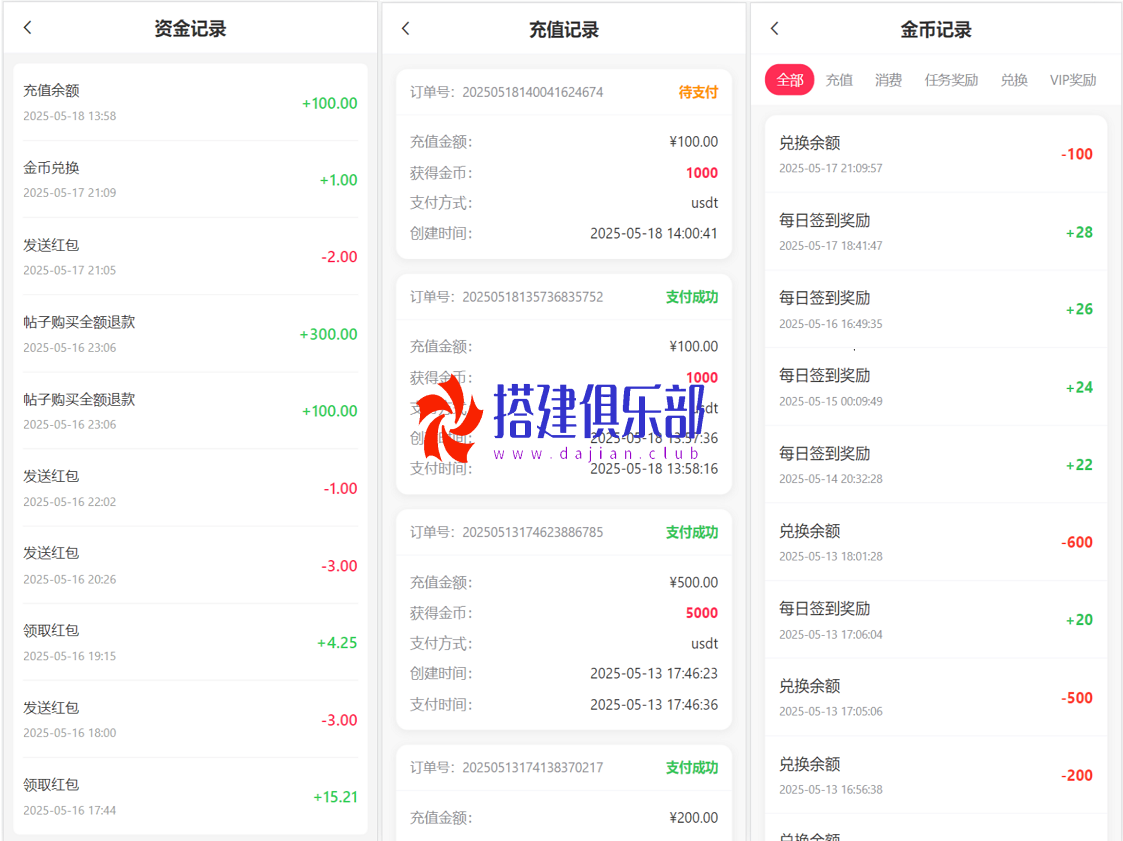Click creation time 2025-05-18 14:00:41
Image resolution: width=1123 pixels, height=841 pixels.
653,234
